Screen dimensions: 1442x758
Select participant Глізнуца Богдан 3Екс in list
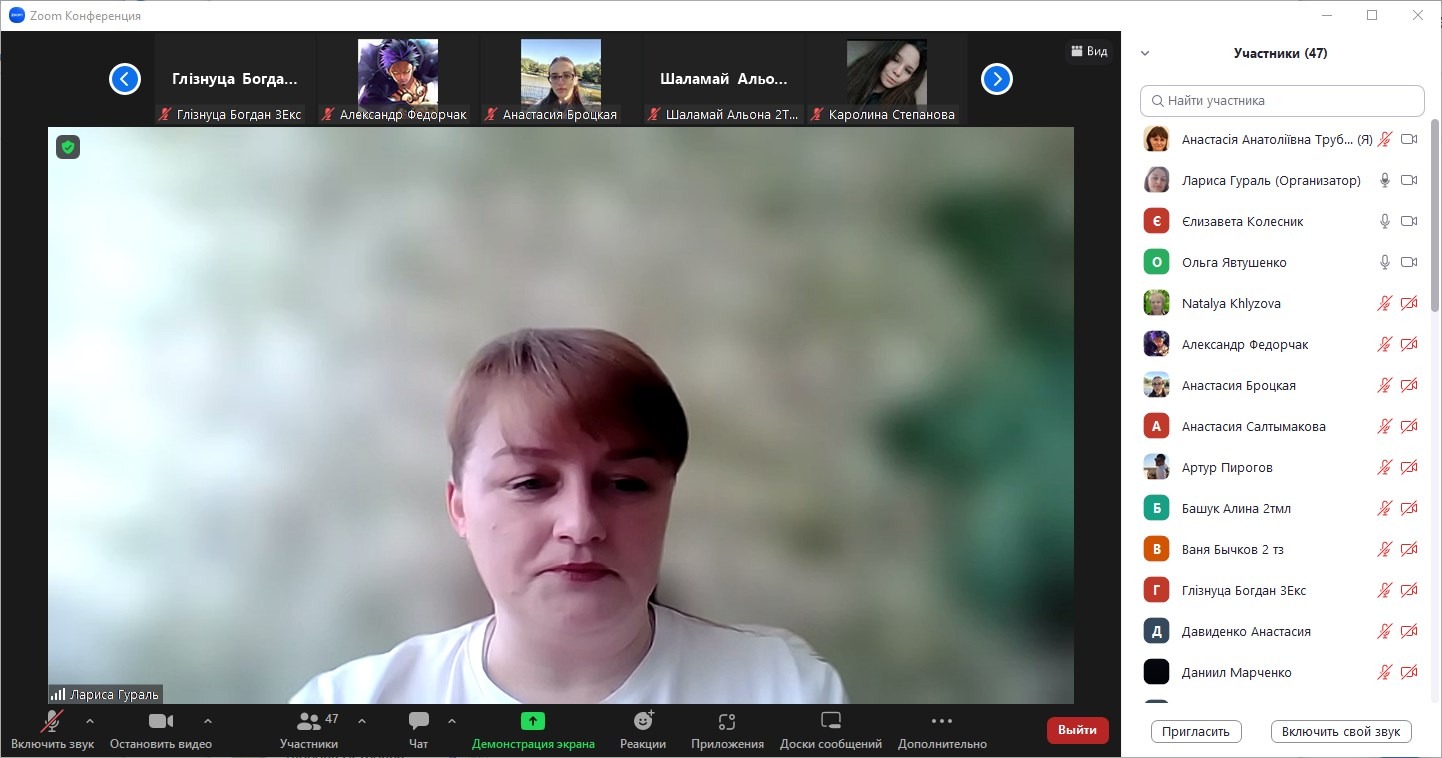[1282, 590]
